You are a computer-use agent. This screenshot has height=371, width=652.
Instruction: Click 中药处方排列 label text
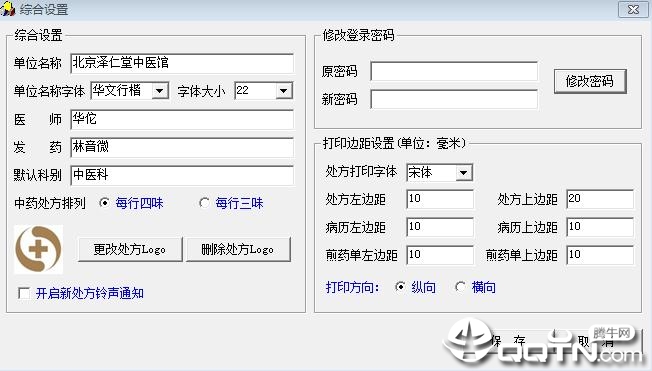pyautogui.click(x=50, y=203)
